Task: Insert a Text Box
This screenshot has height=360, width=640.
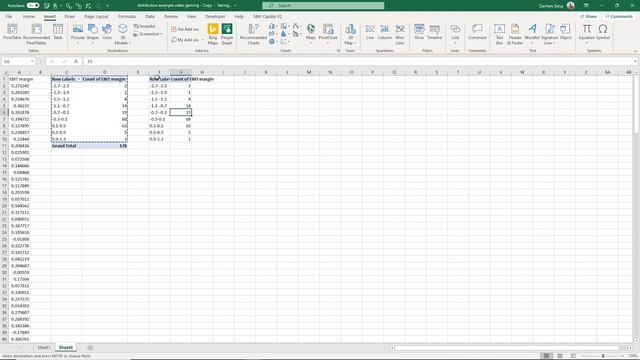Action: 499,34
